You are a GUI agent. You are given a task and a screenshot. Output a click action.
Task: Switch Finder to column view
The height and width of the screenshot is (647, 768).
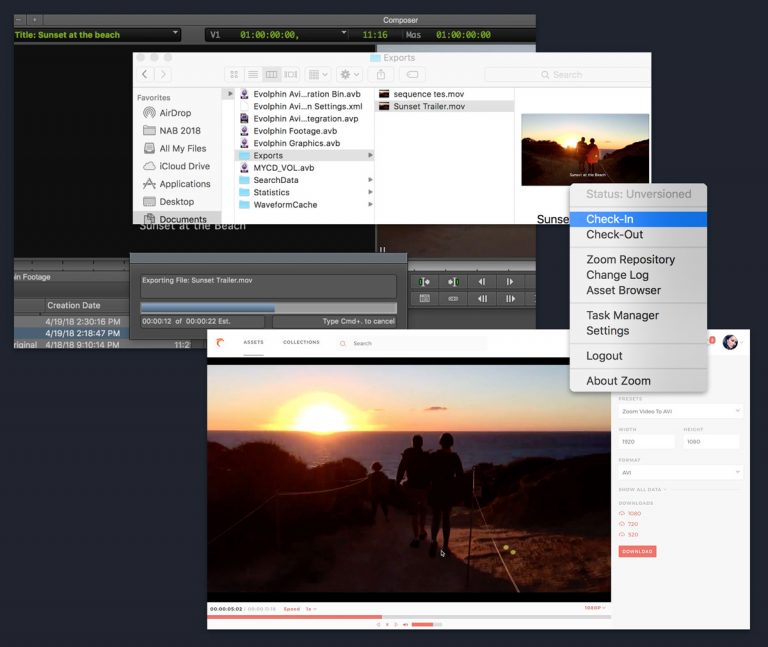tap(272, 74)
